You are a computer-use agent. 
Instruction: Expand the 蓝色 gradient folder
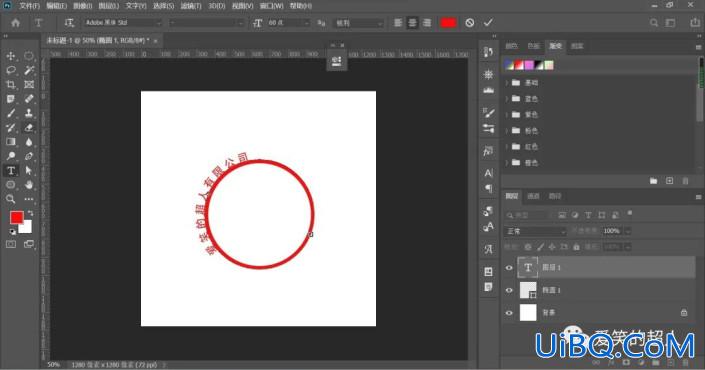pos(508,99)
